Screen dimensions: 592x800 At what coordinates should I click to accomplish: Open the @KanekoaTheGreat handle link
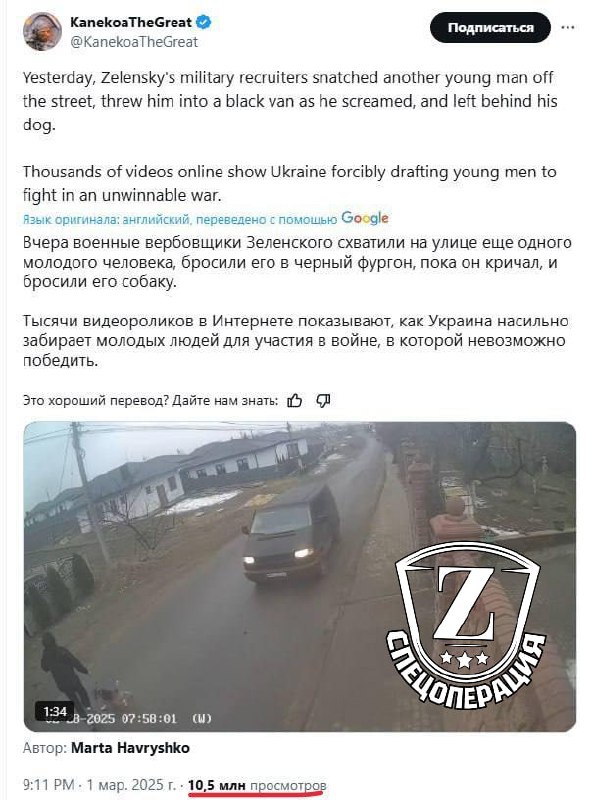click(x=134, y=42)
